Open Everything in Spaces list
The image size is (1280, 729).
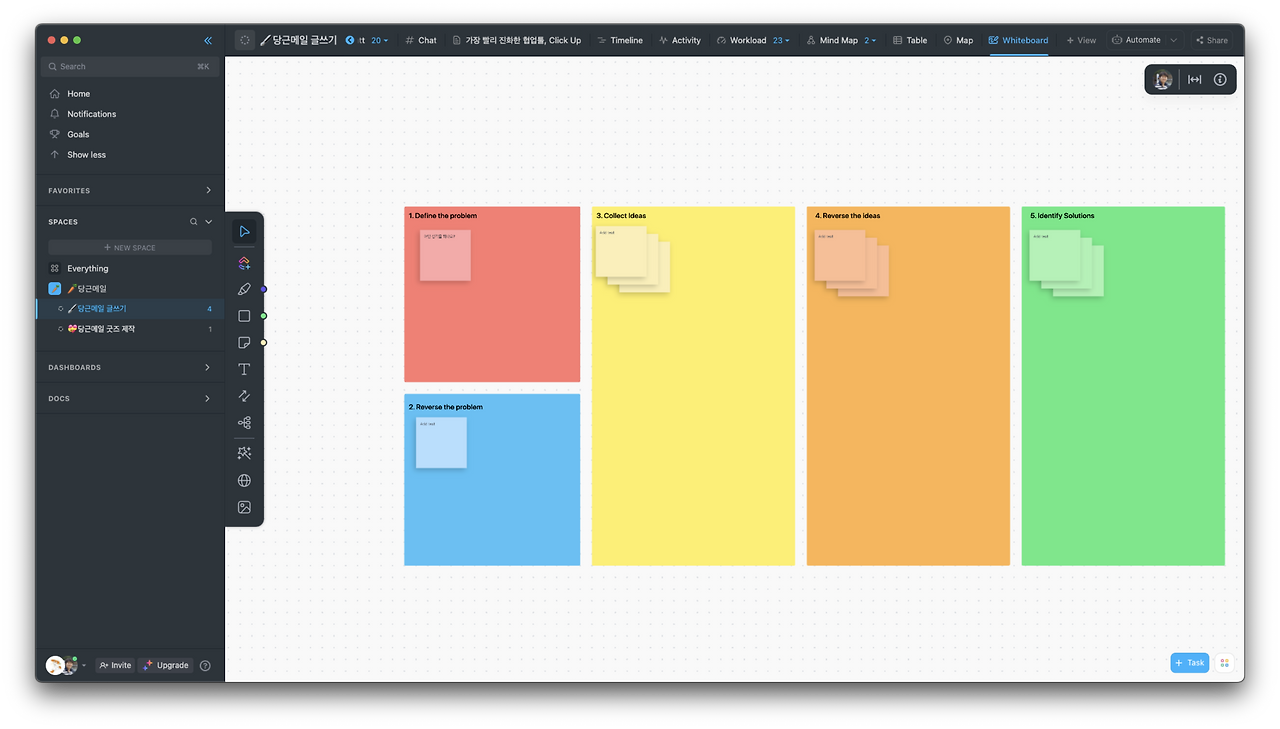pos(88,269)
